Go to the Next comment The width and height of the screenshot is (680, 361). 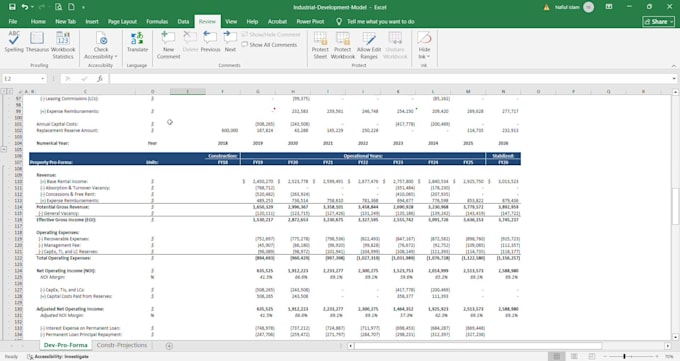pos(230,42)
